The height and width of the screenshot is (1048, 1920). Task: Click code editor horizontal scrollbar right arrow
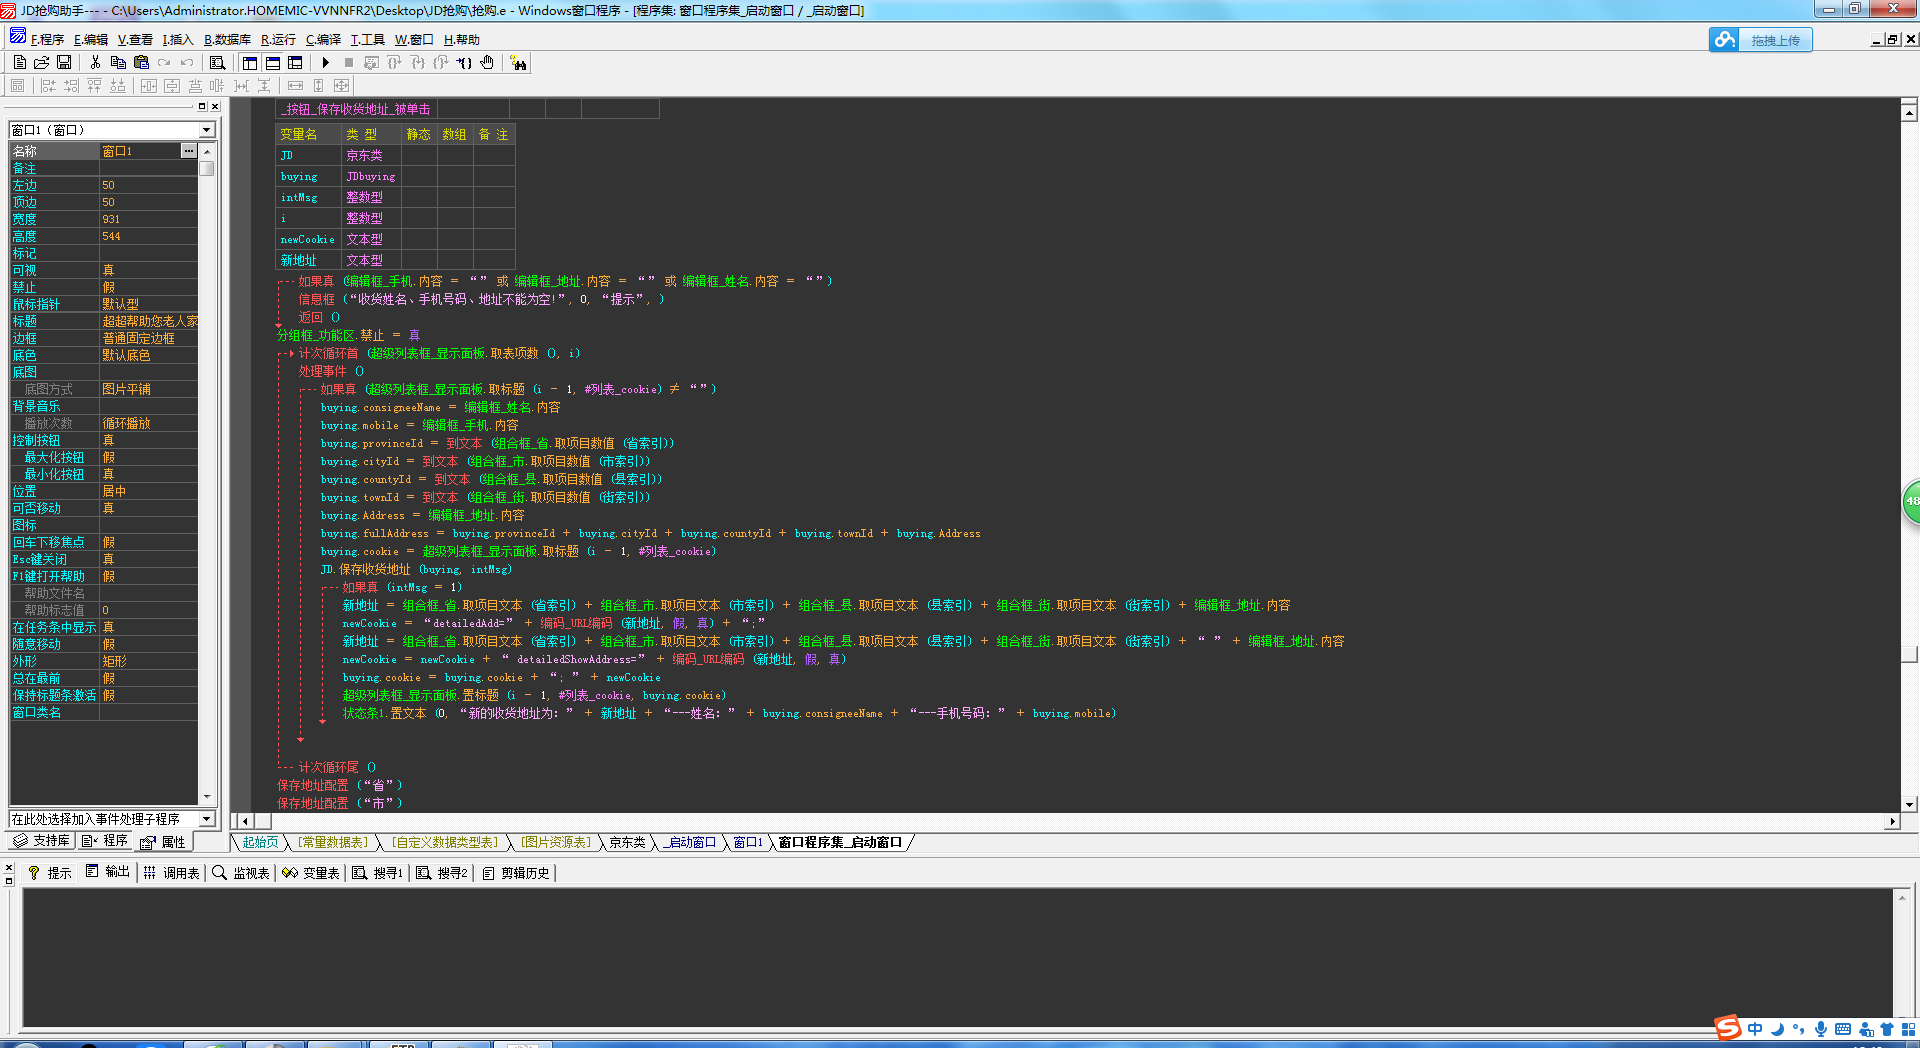click(x=1892, y=821)
